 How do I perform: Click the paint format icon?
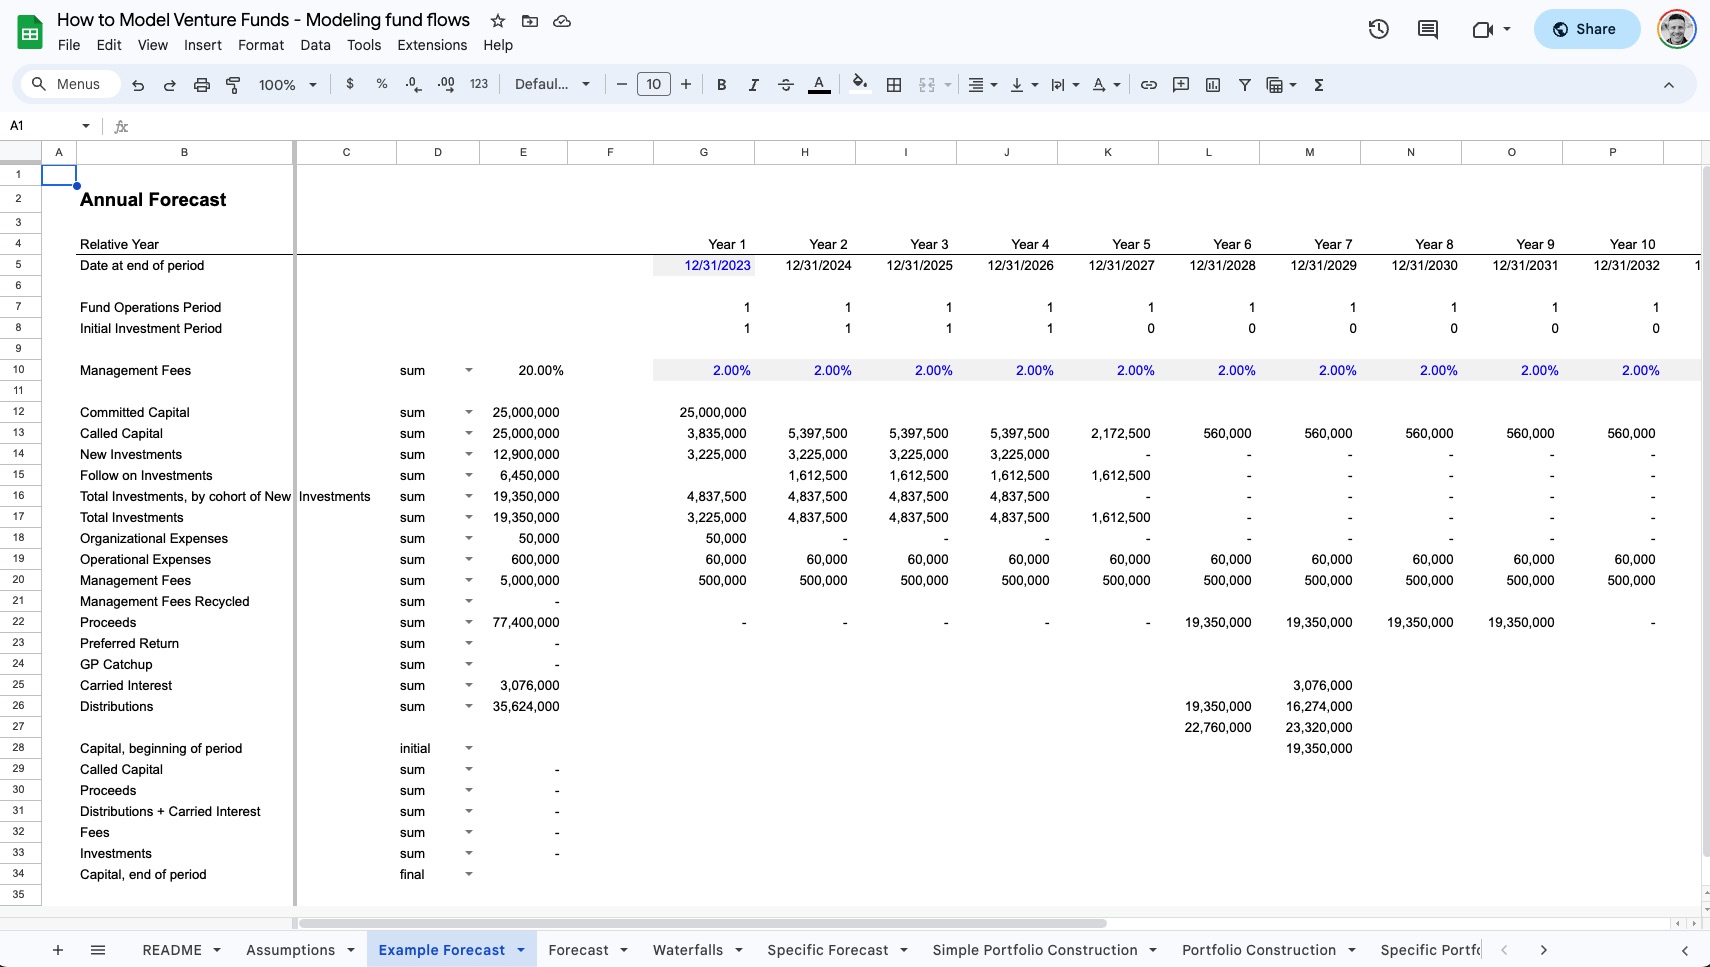click(x=233, y=85)
